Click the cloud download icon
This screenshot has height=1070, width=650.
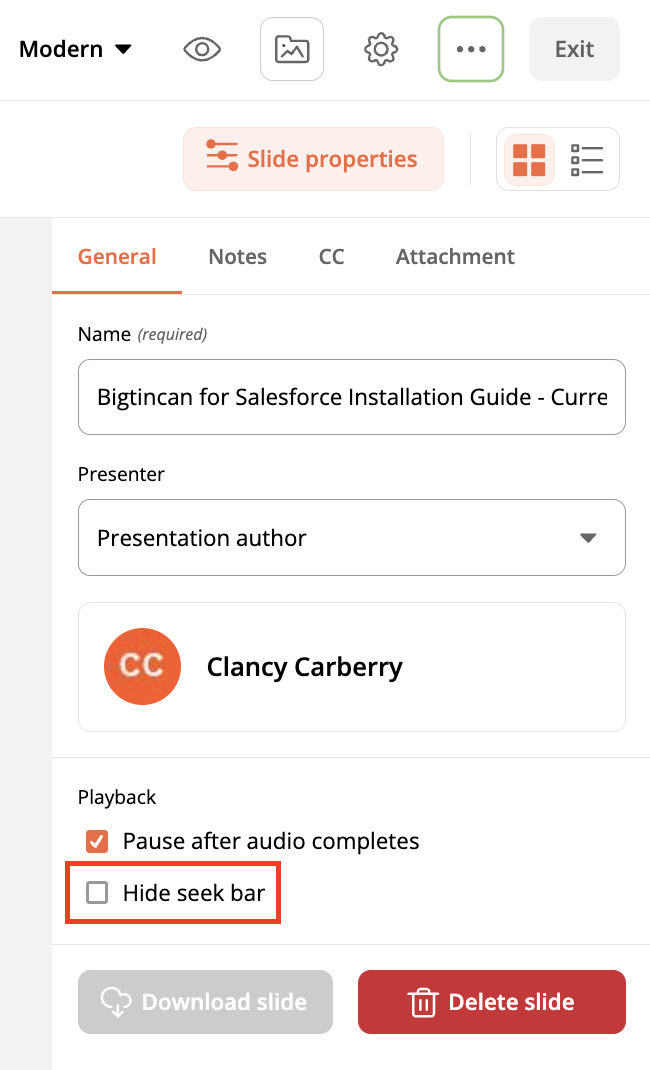click(116, 1002)
